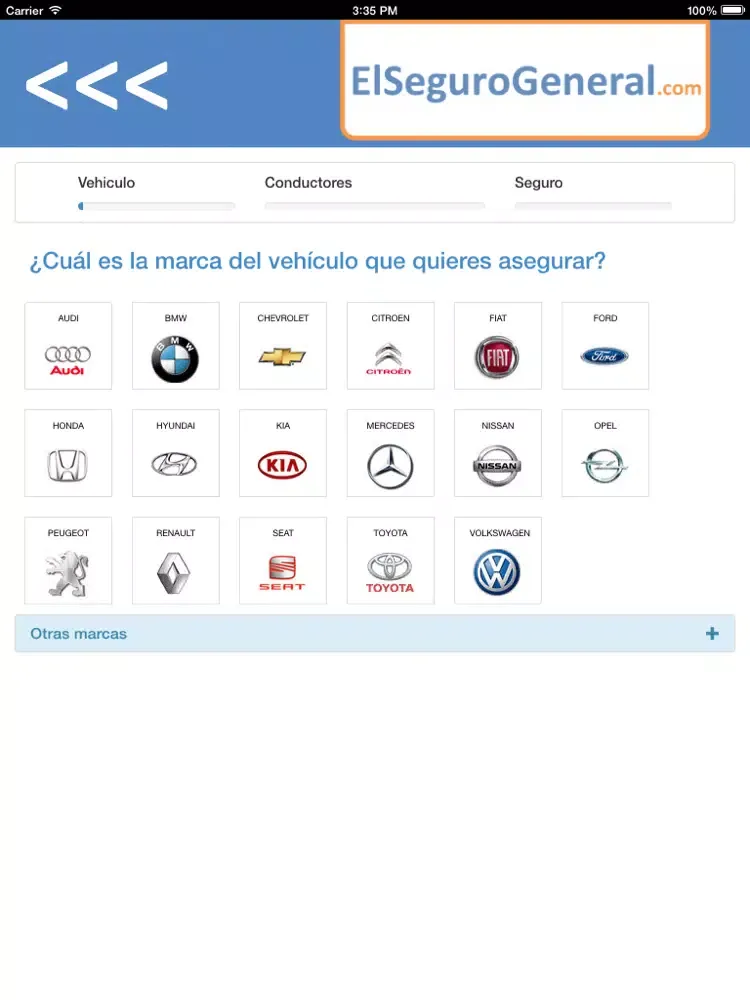Open the ElSeguroGeneral.com logo banner
This screenshot has height=1000, width=750.
pyautogui.click(x=525, y=80)
